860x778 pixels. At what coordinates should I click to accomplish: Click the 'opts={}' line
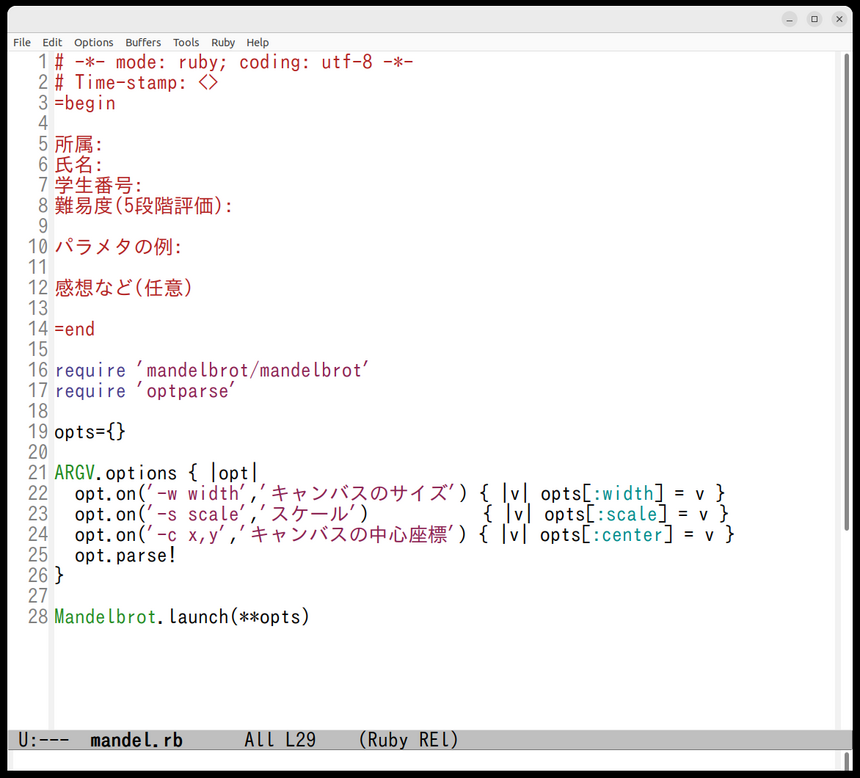90,432
